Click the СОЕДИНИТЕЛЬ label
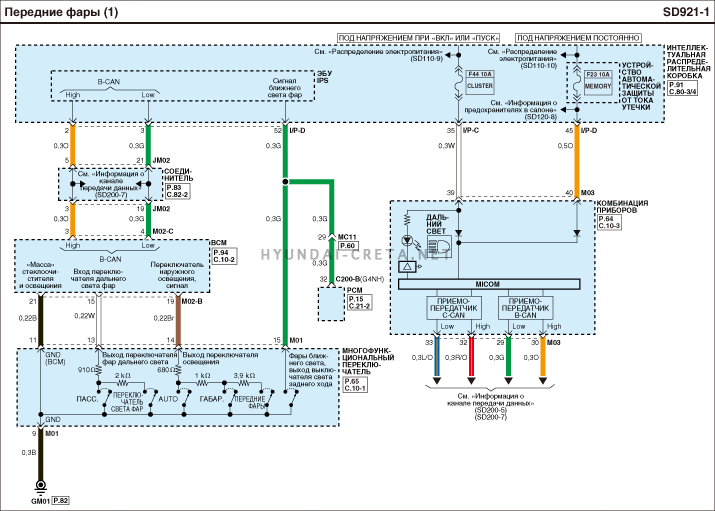 178,175
